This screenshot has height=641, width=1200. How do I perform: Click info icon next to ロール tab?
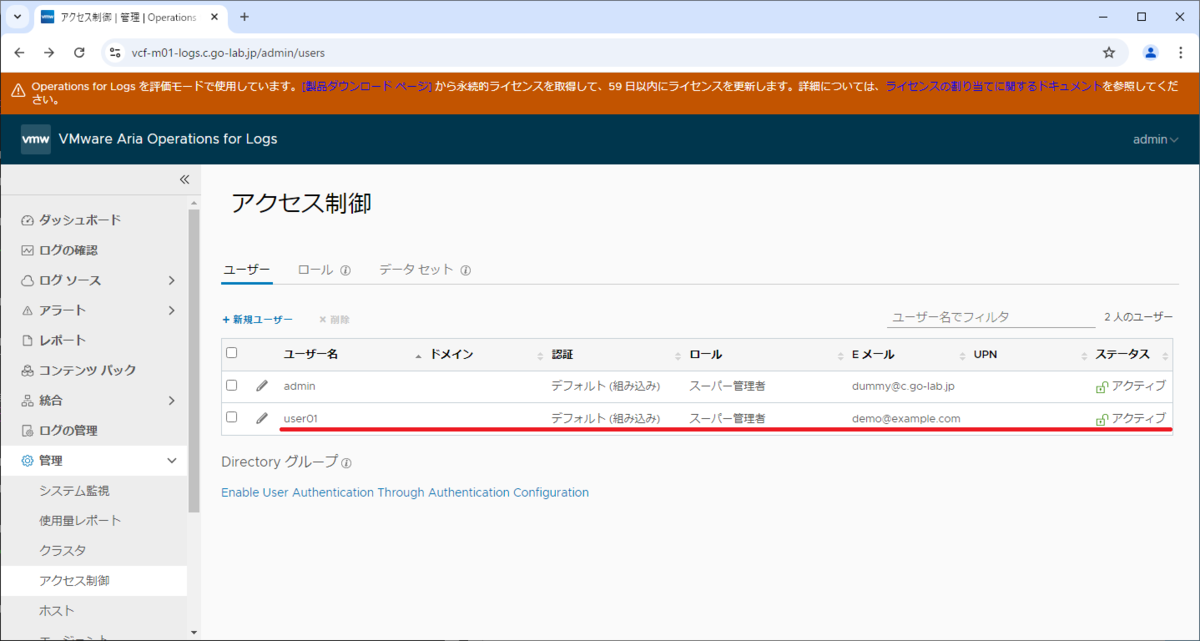(345, 270)
